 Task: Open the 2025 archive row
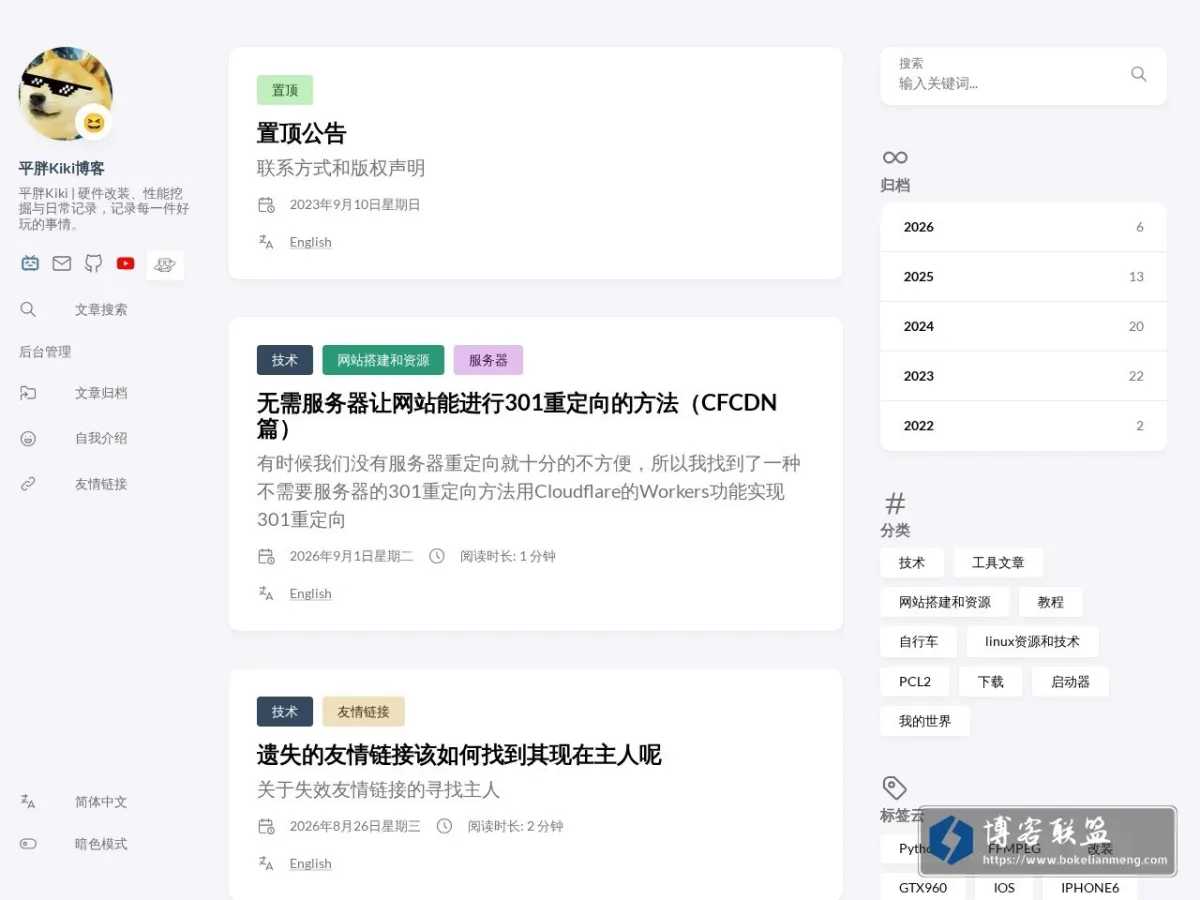(1023, 277)
